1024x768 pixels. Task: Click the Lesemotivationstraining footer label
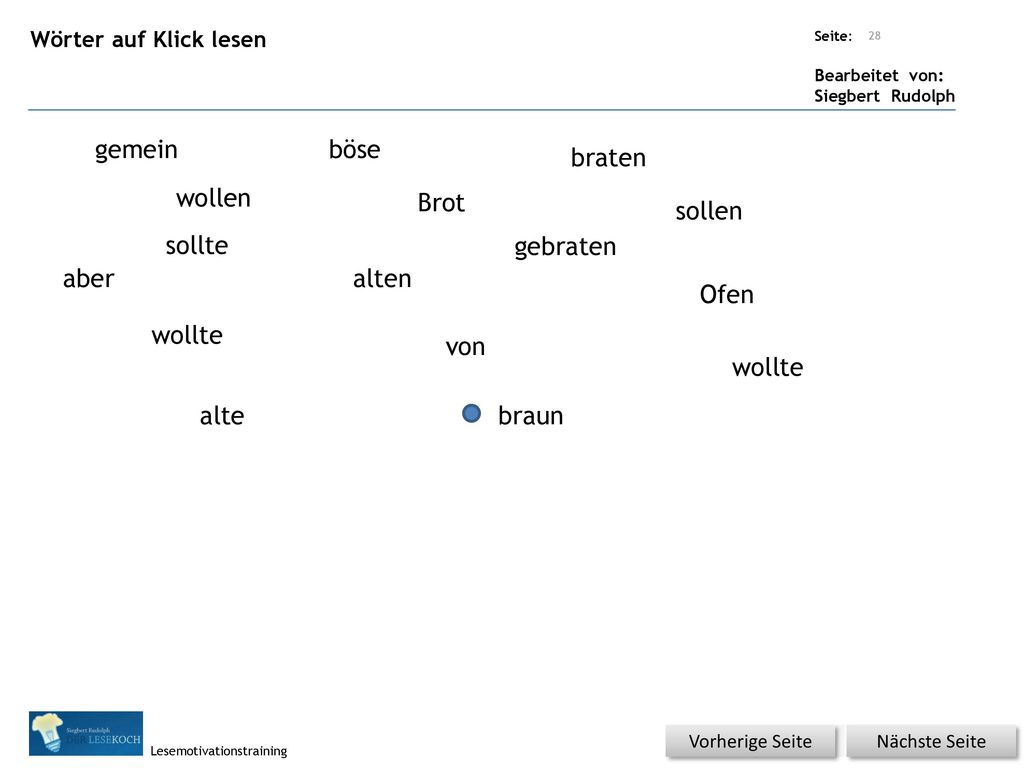(218, 751)
